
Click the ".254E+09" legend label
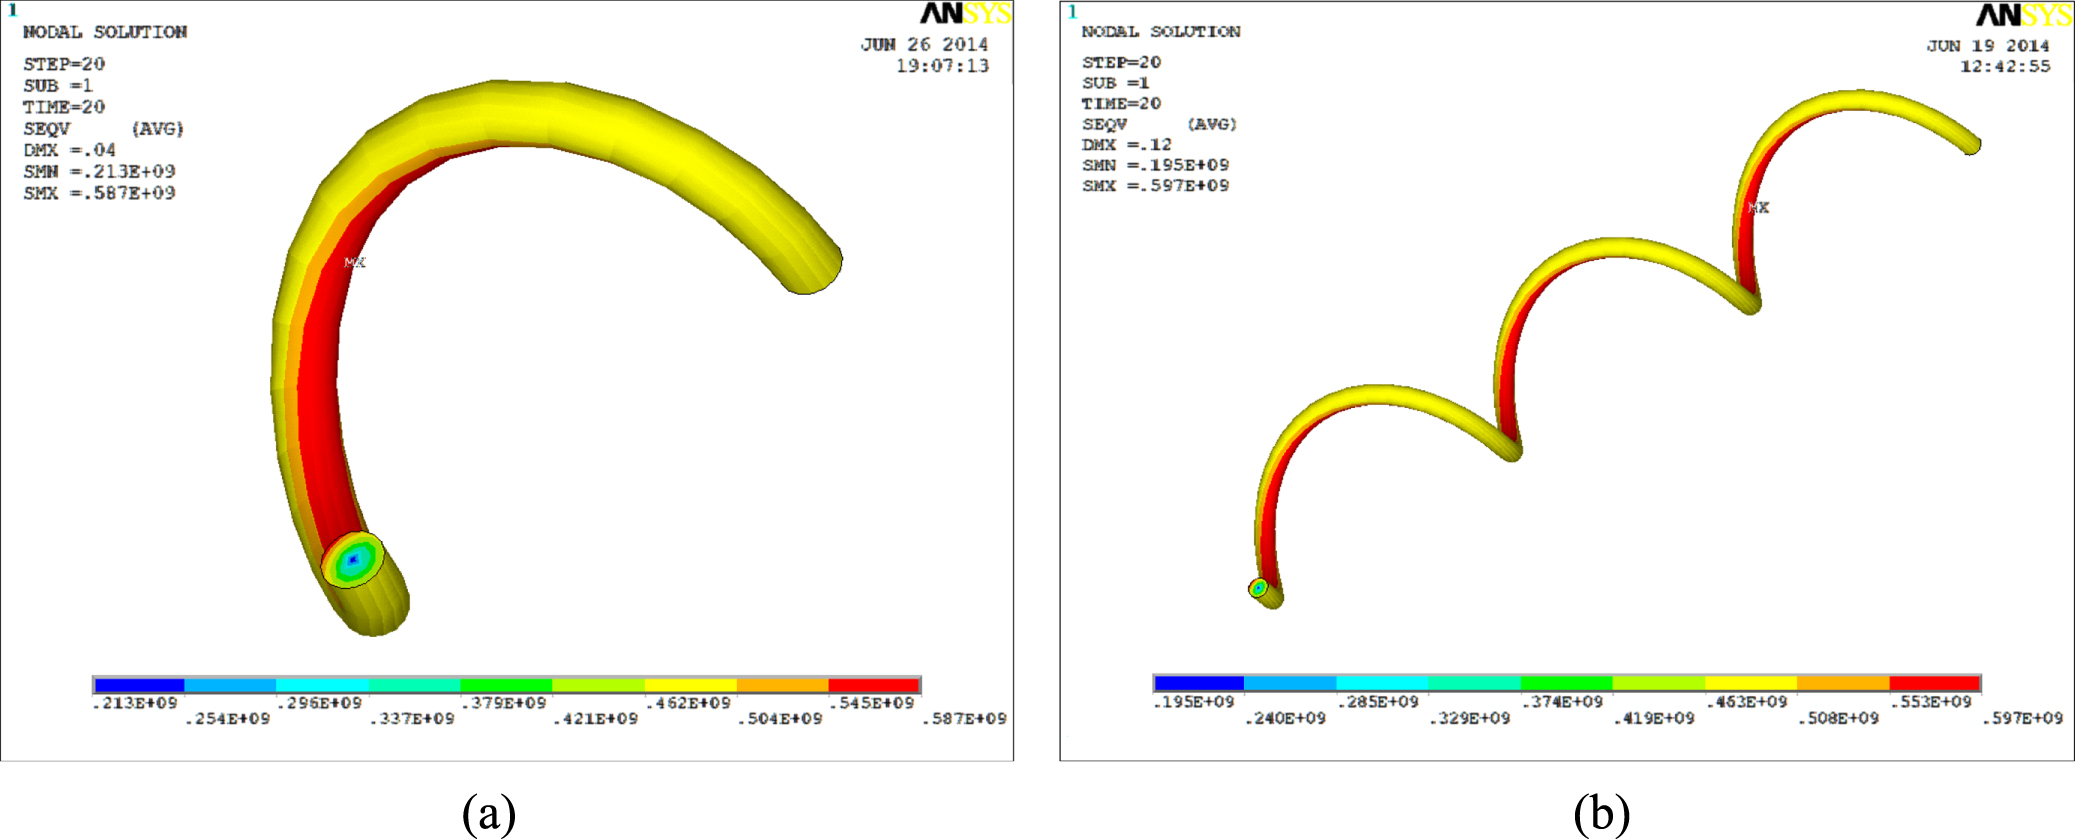coord(227,719)
